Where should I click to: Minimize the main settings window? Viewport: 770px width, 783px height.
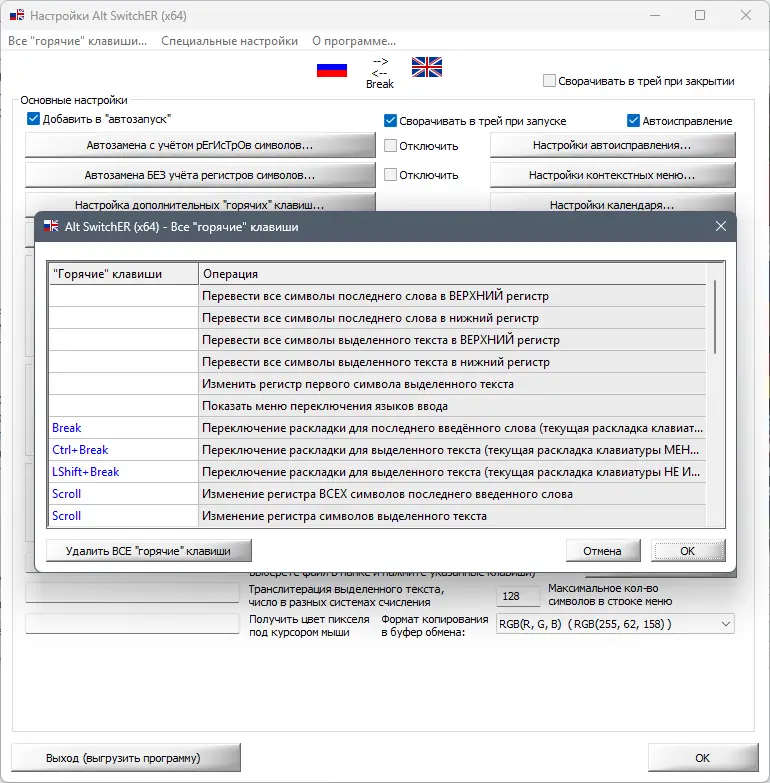(655, 15)
